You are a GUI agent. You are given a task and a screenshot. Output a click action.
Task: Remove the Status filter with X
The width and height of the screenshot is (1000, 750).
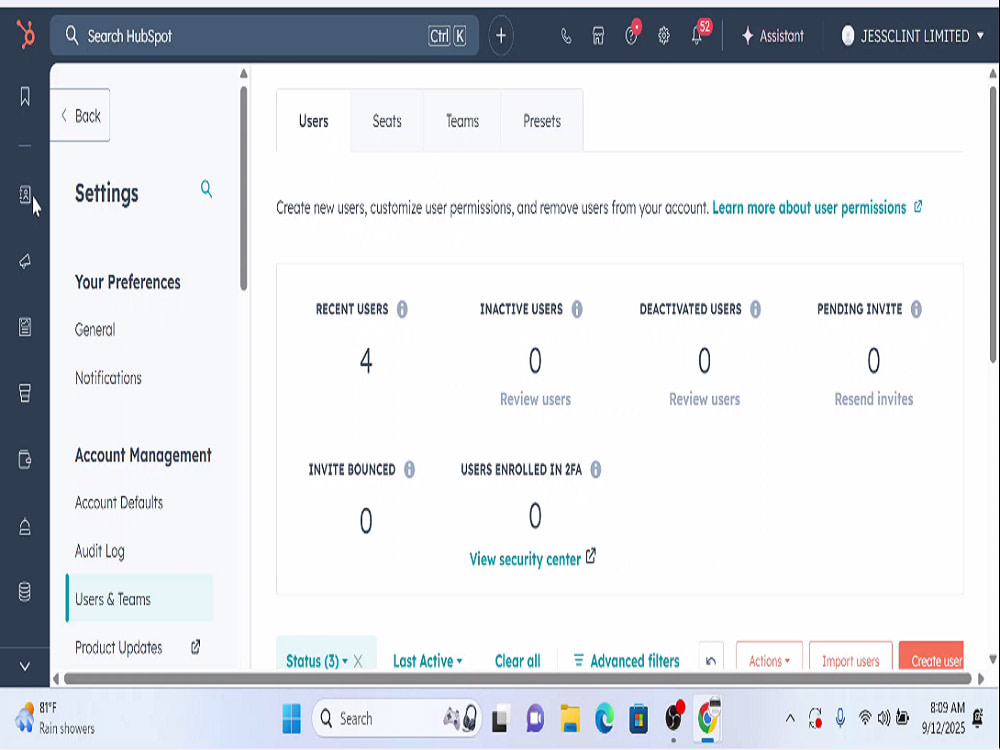358,661
